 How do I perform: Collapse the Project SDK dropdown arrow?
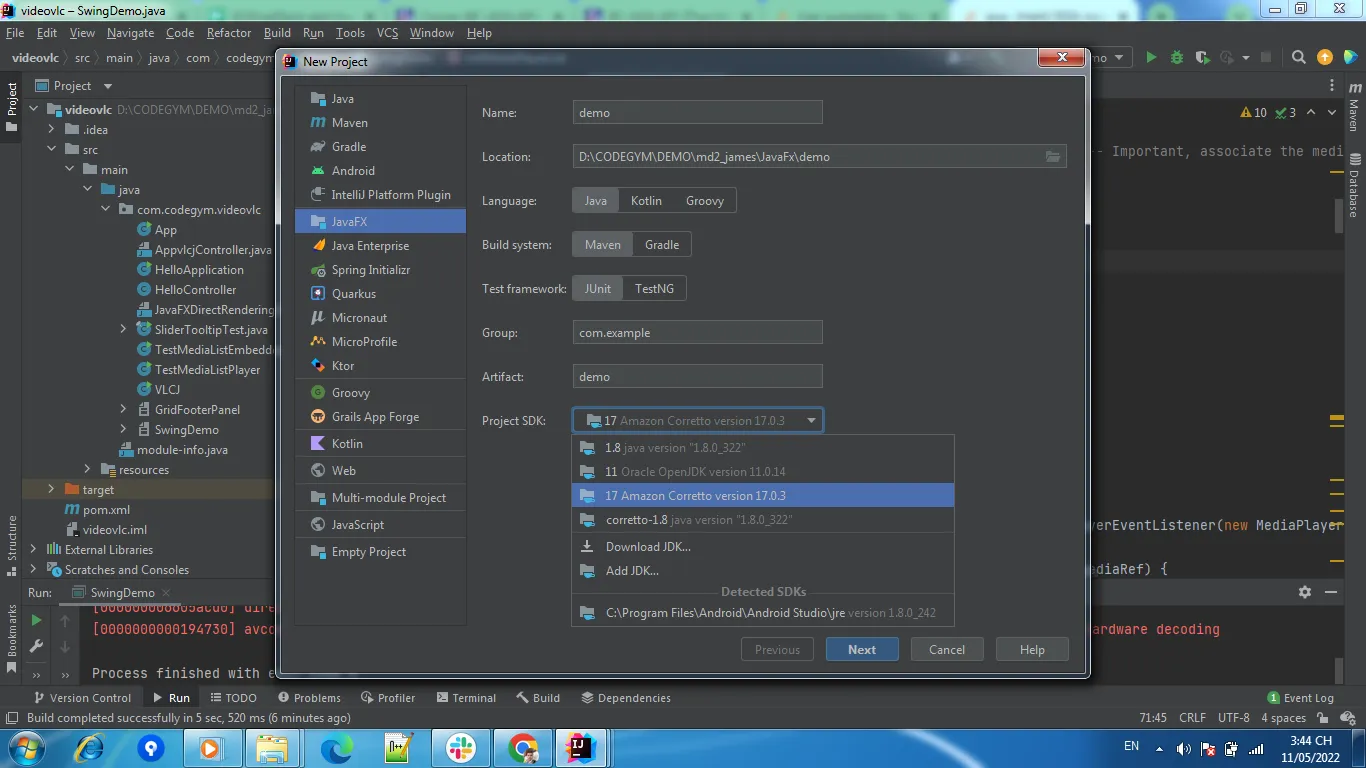tap(812, 421)
